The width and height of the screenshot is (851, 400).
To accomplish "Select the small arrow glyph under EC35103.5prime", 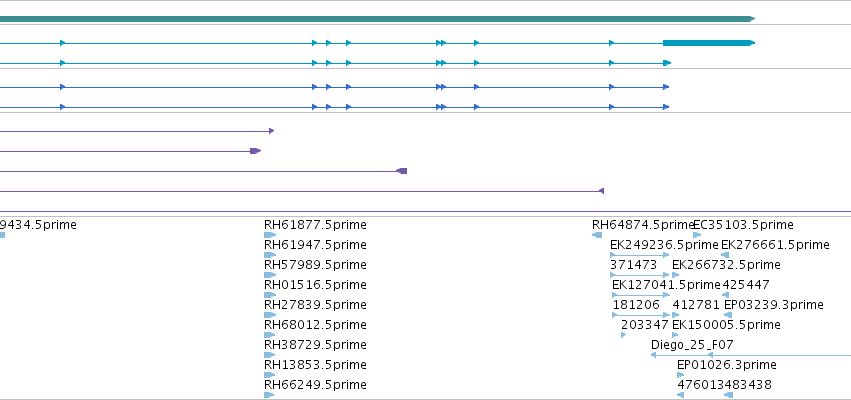I will click(697, 235).
